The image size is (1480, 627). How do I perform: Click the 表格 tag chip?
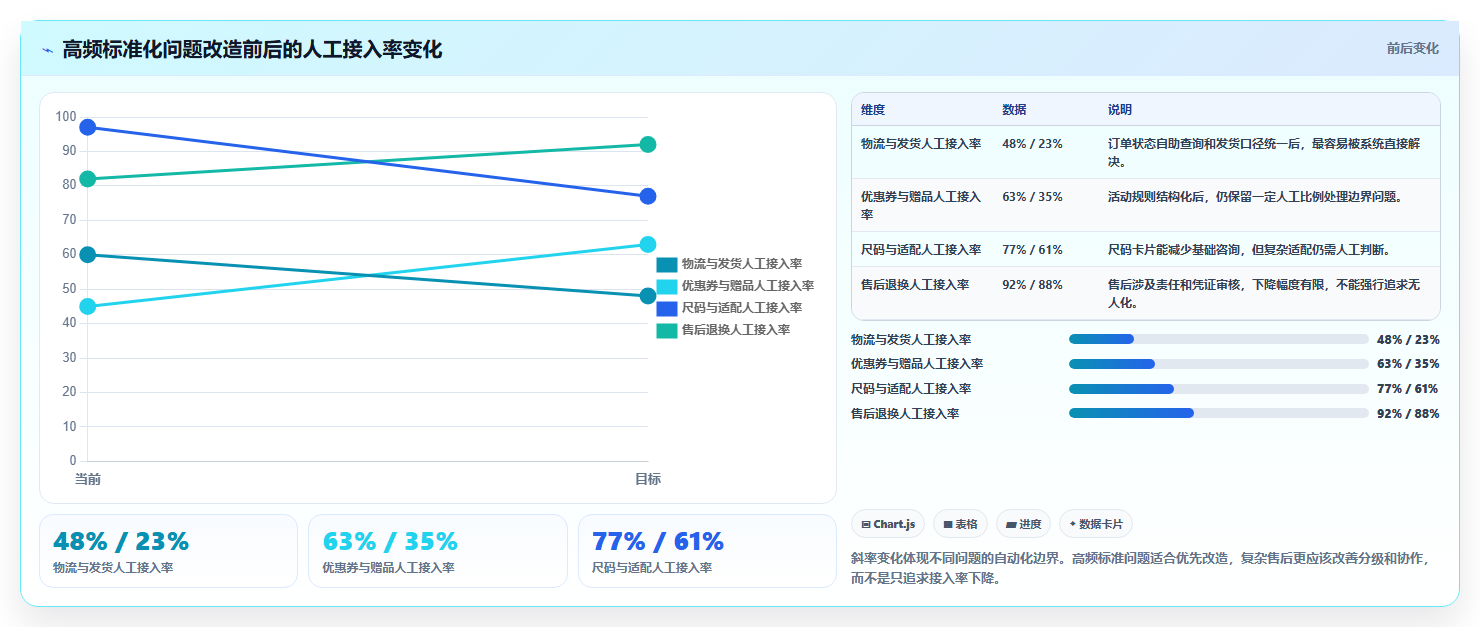[x=960, y=524]
